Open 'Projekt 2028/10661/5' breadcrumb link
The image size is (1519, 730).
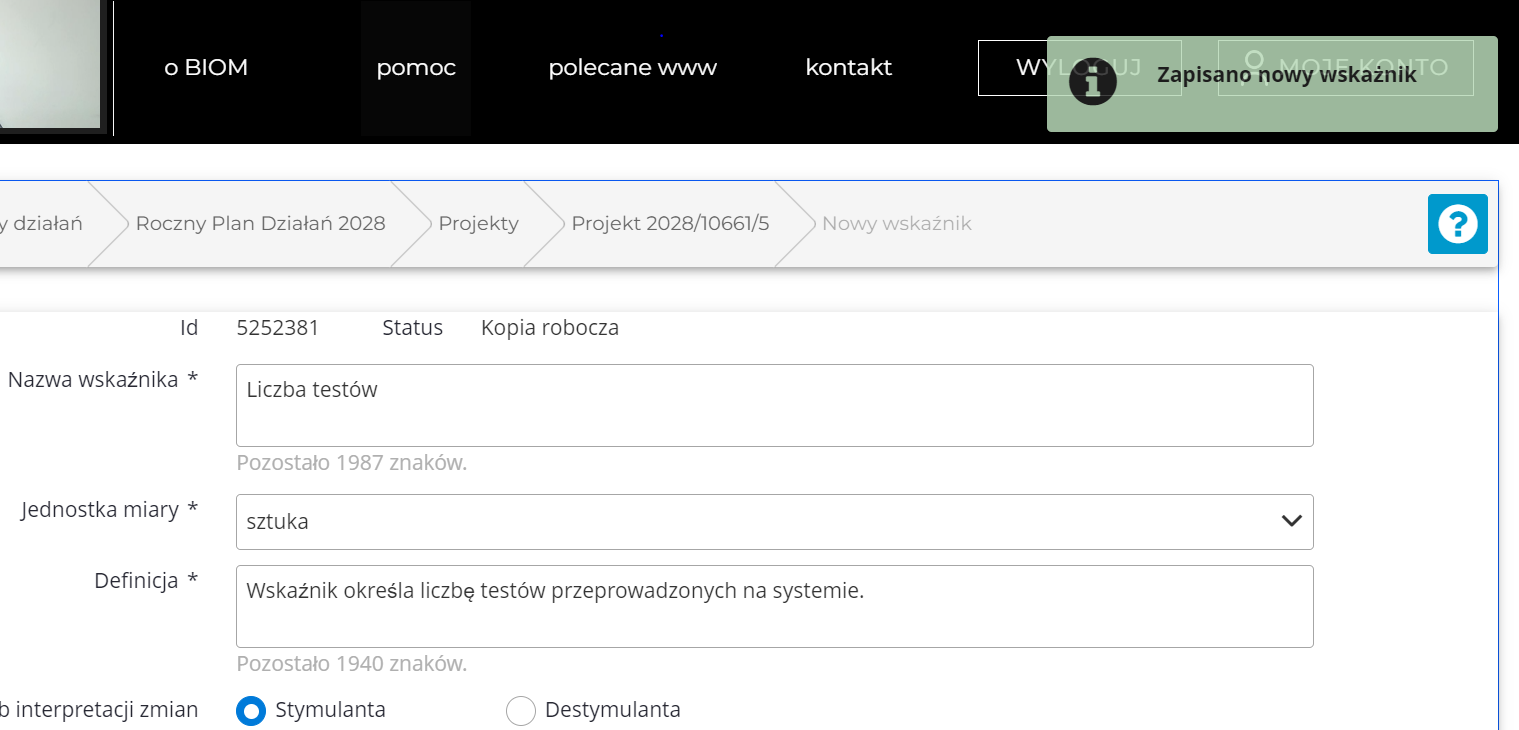tap(670, 223)
